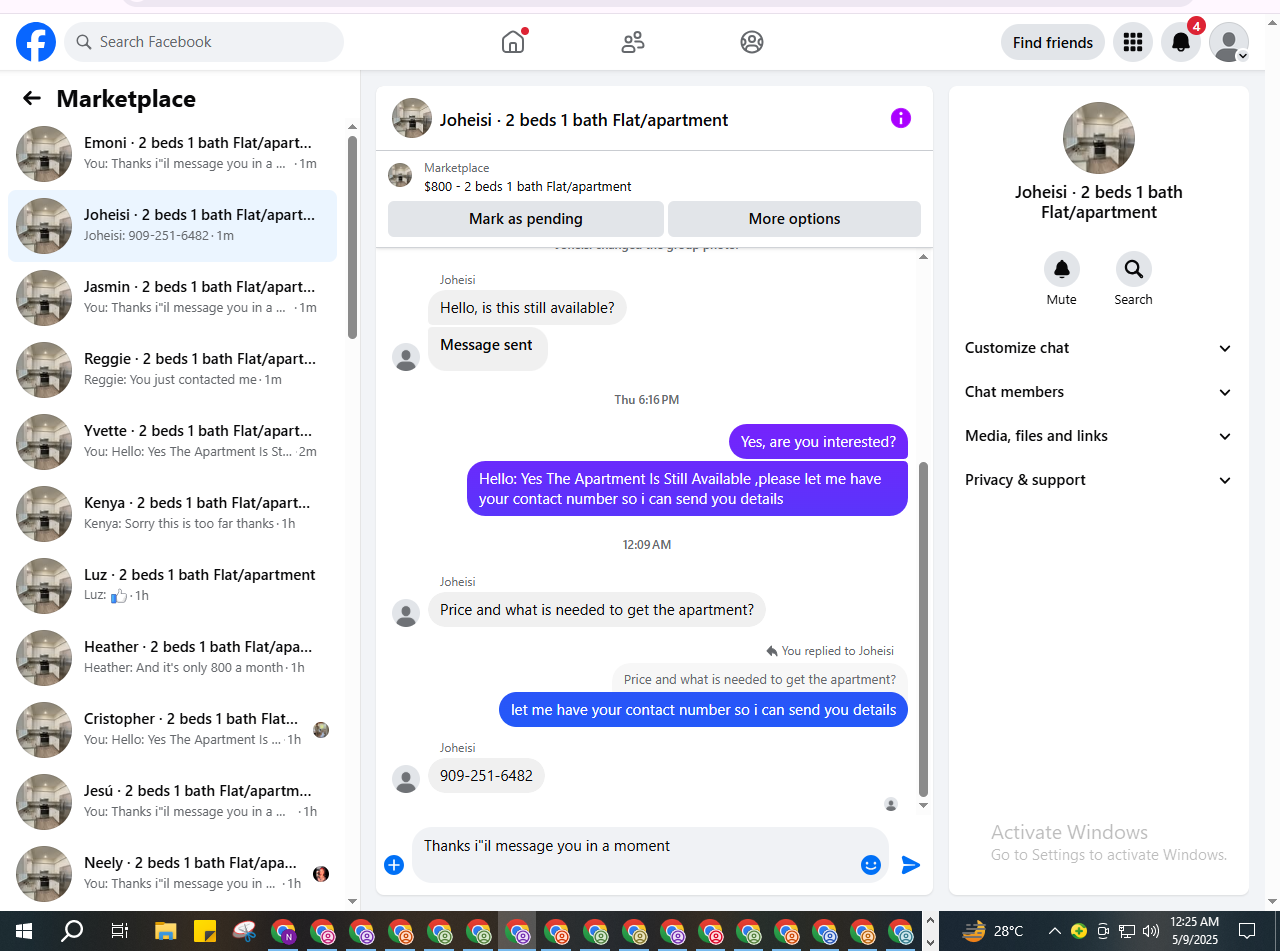
Task: Click the conversation list scrollbar
Action: (x=352, y=236)
